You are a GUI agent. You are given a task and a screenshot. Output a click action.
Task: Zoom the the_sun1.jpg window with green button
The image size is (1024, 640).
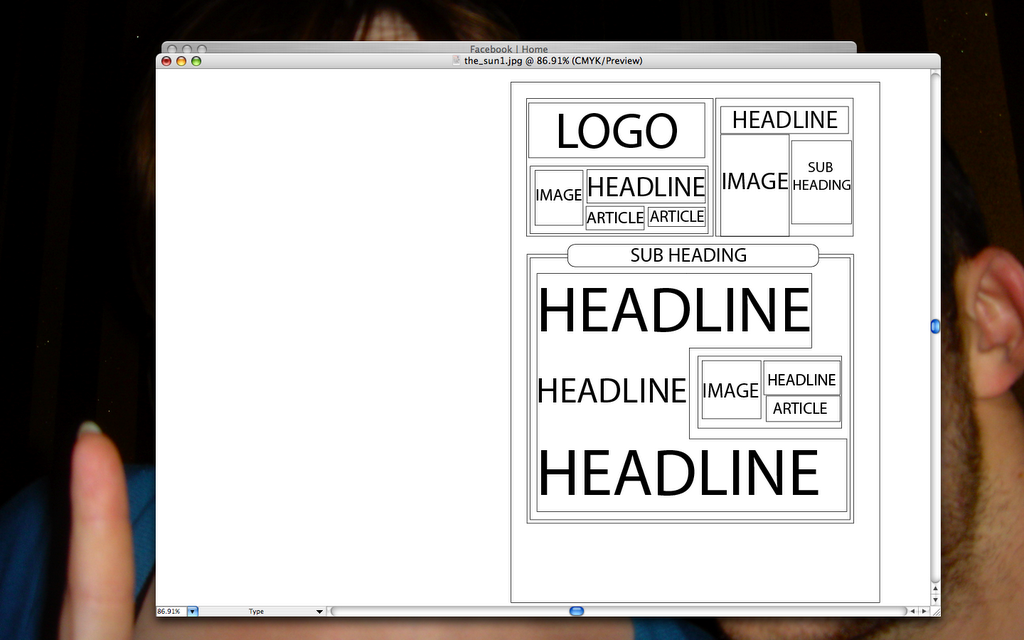[x=196, y=61]
